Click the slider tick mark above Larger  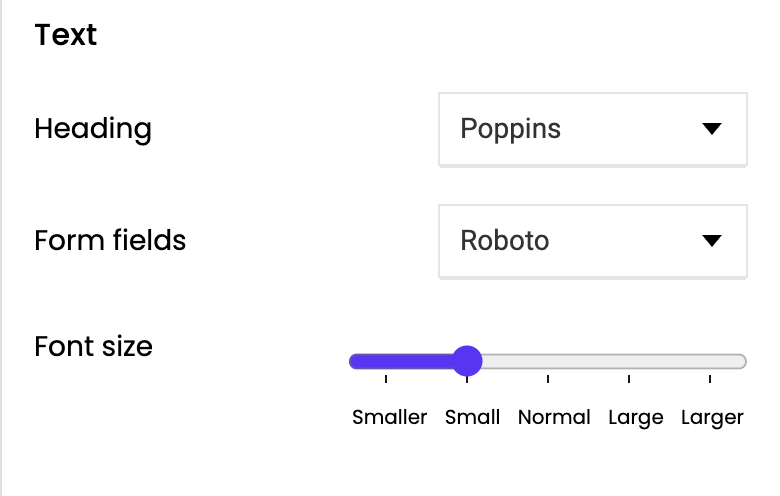[710, 380]
